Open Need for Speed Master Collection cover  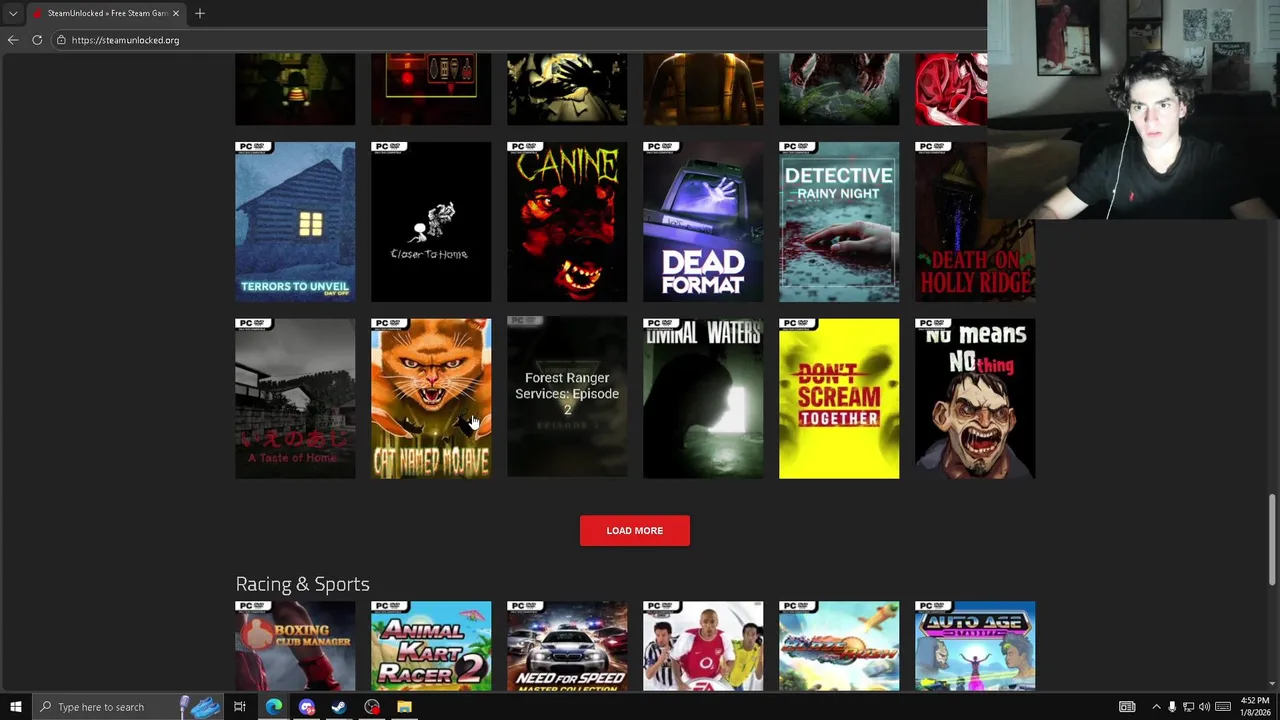coord(567,646)
